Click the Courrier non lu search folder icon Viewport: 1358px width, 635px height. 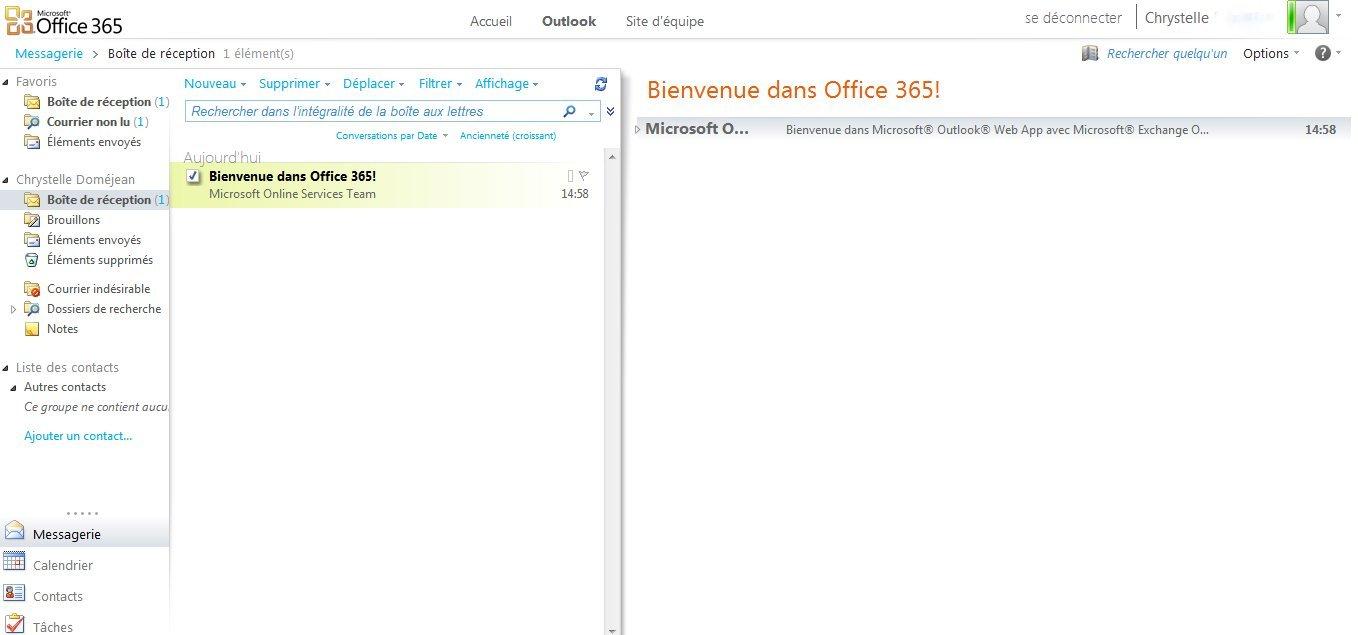pos(32,122)
